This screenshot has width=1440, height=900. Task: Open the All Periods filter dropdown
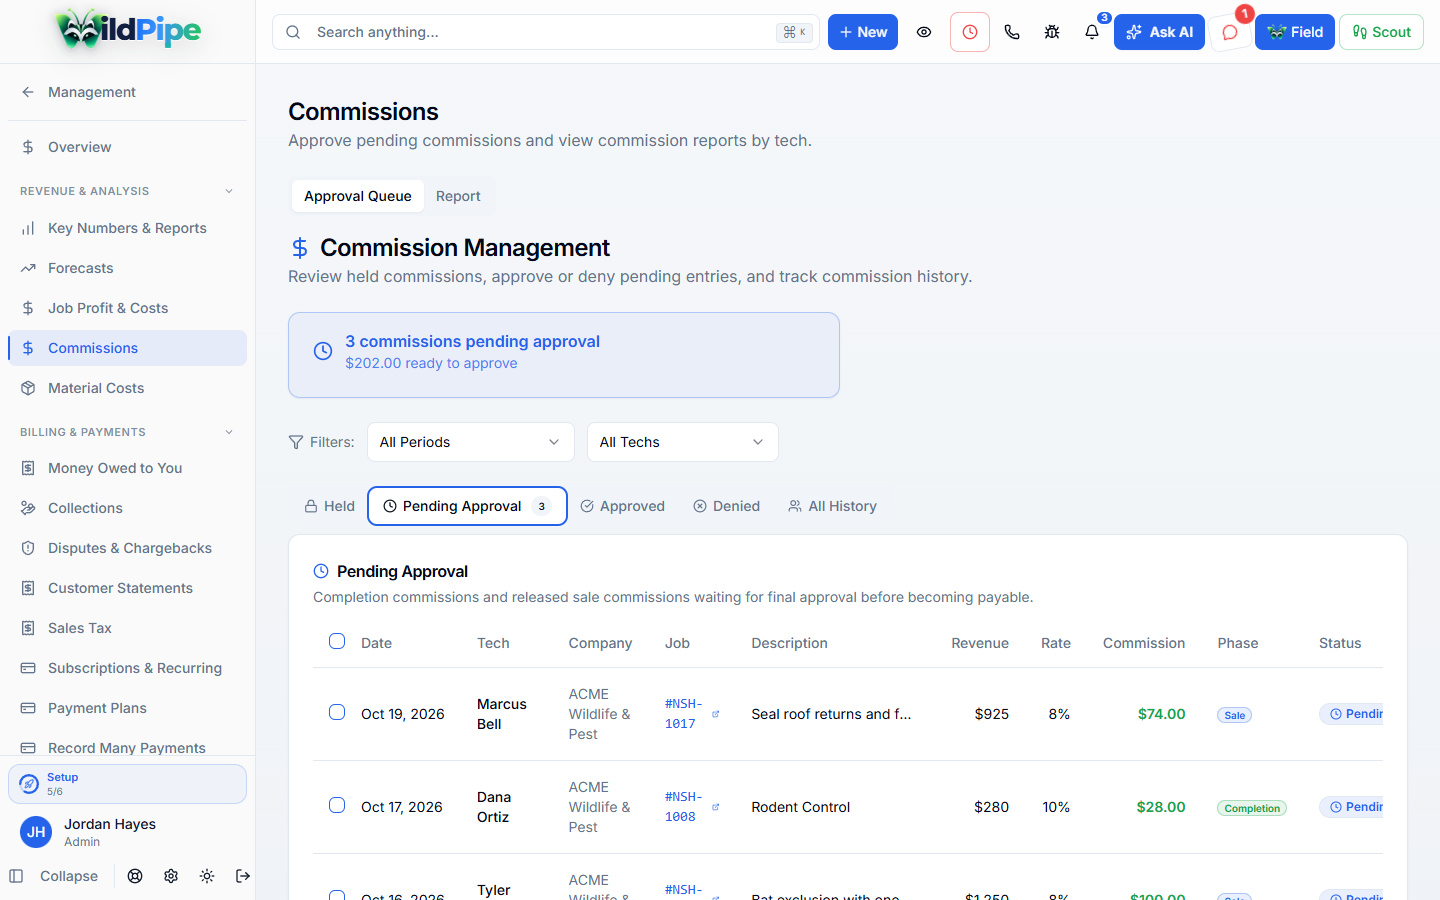point(470,442)
